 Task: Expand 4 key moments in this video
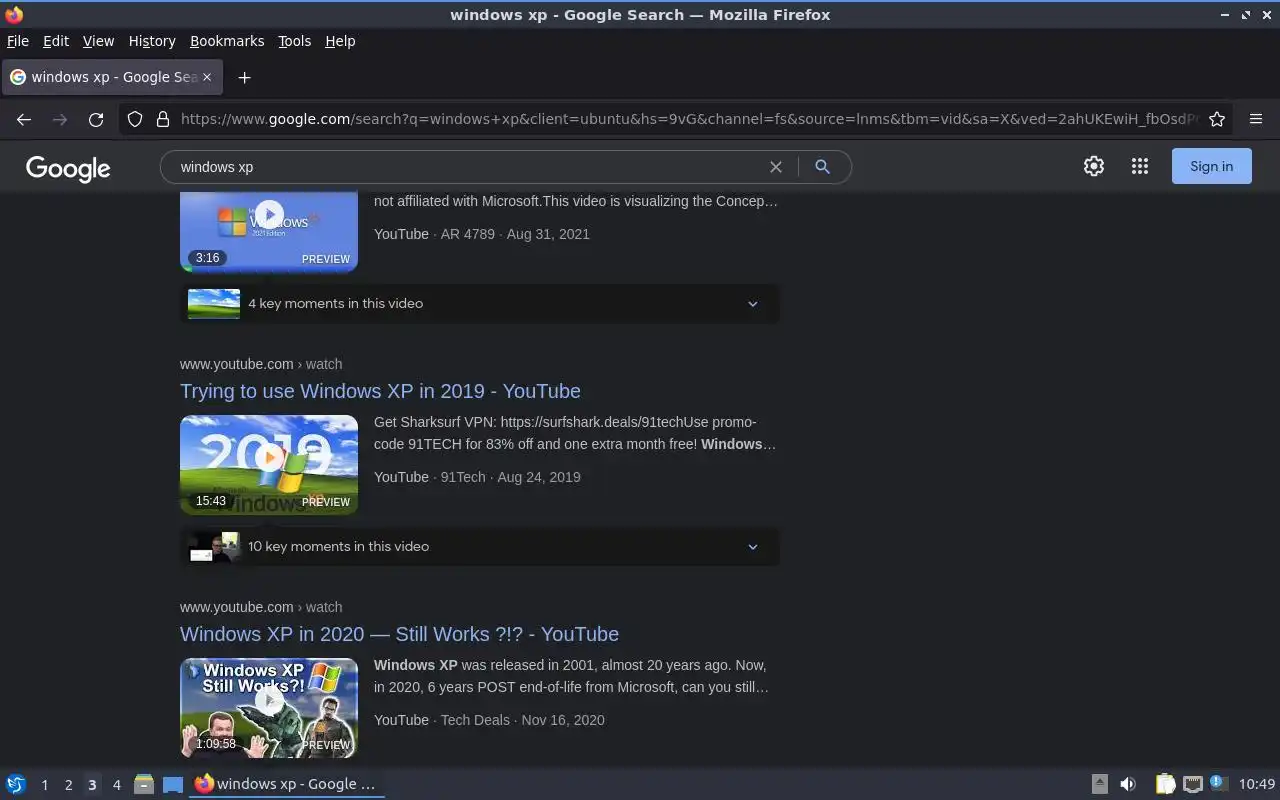click(480, 303)
